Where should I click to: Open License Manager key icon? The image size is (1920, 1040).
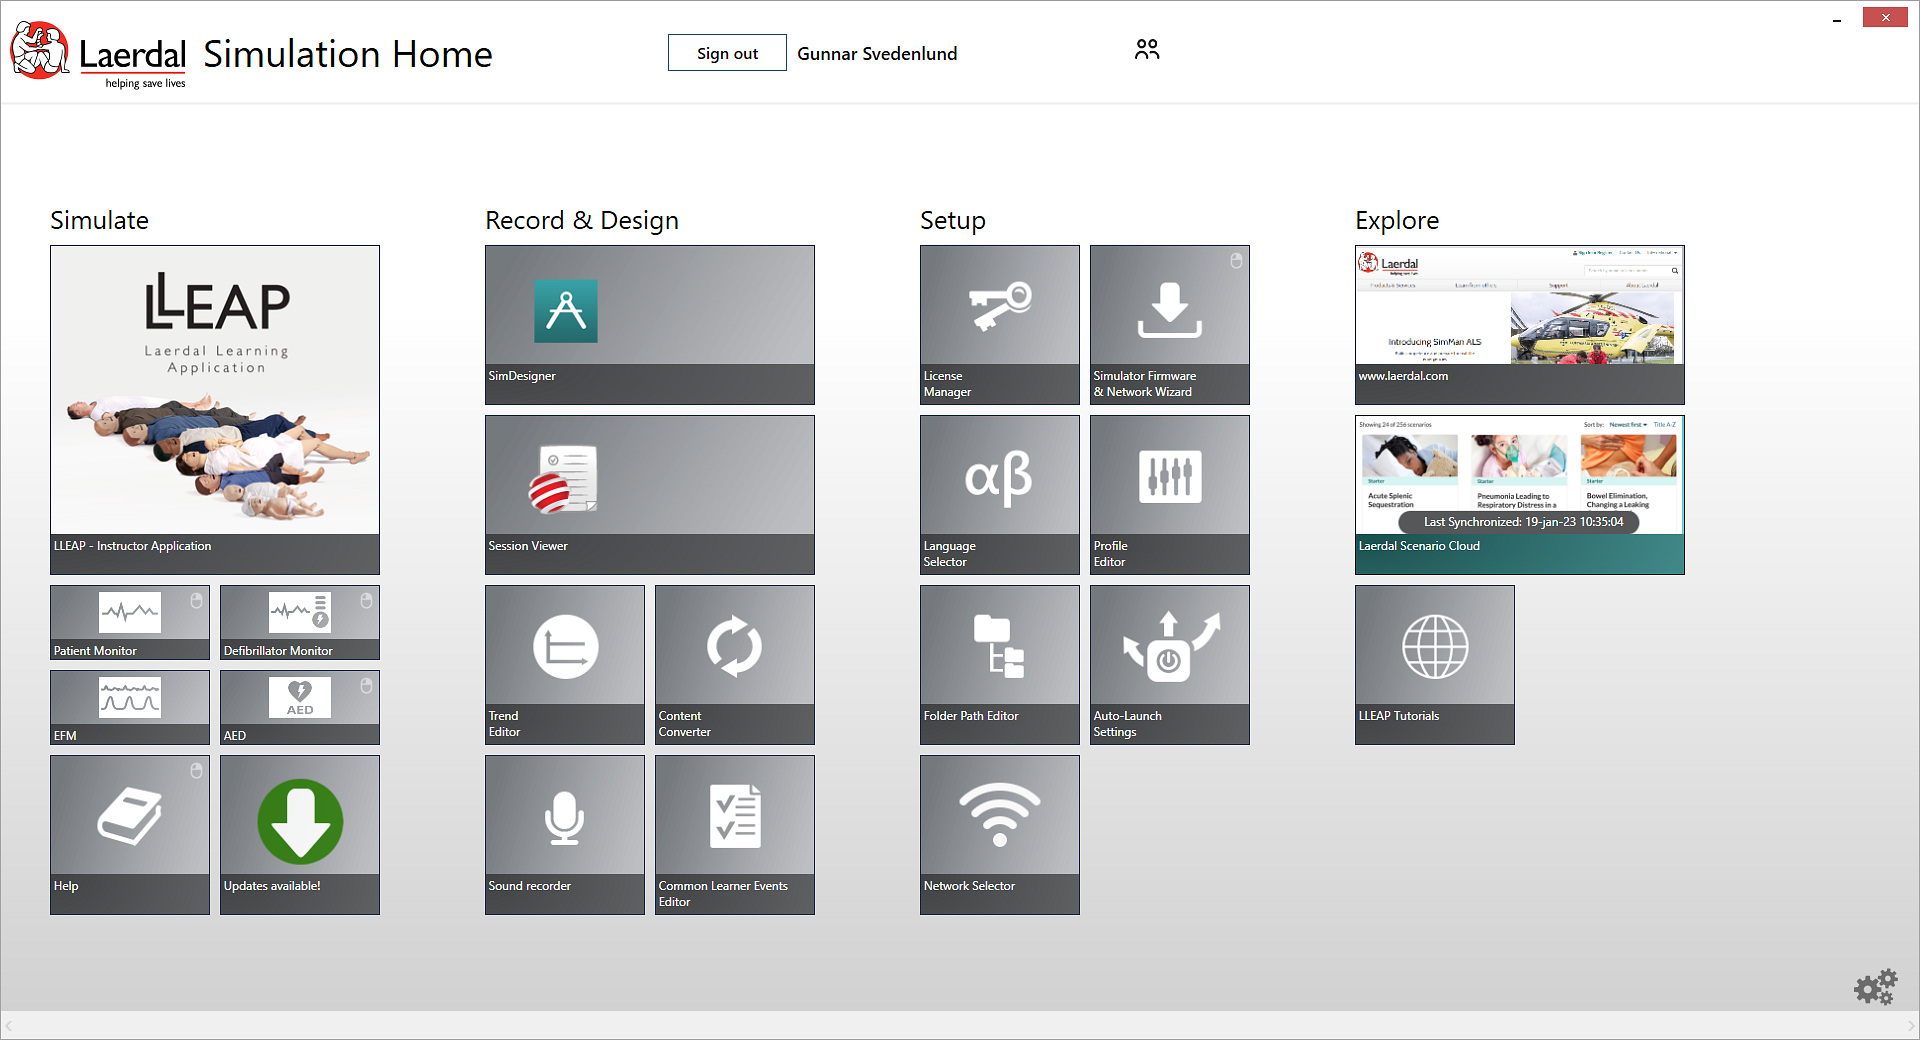point(999,307)
